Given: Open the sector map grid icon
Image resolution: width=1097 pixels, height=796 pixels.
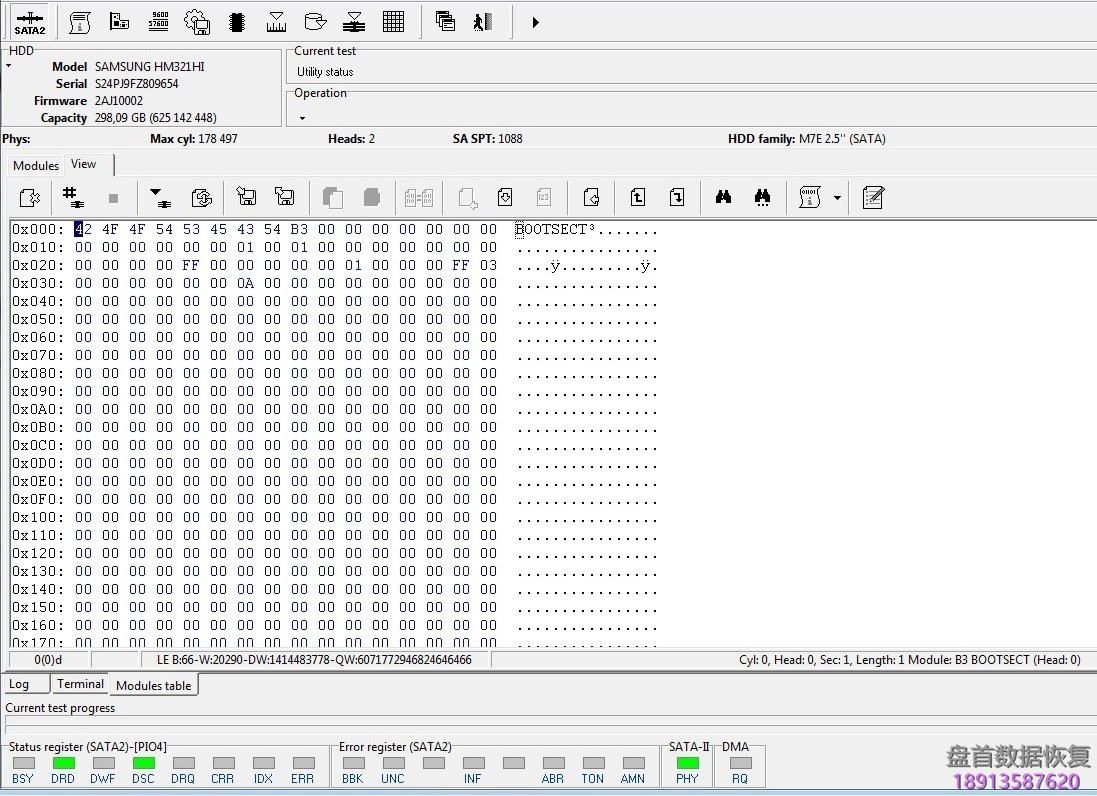Looking at the screenshot, I should point(393,21).
